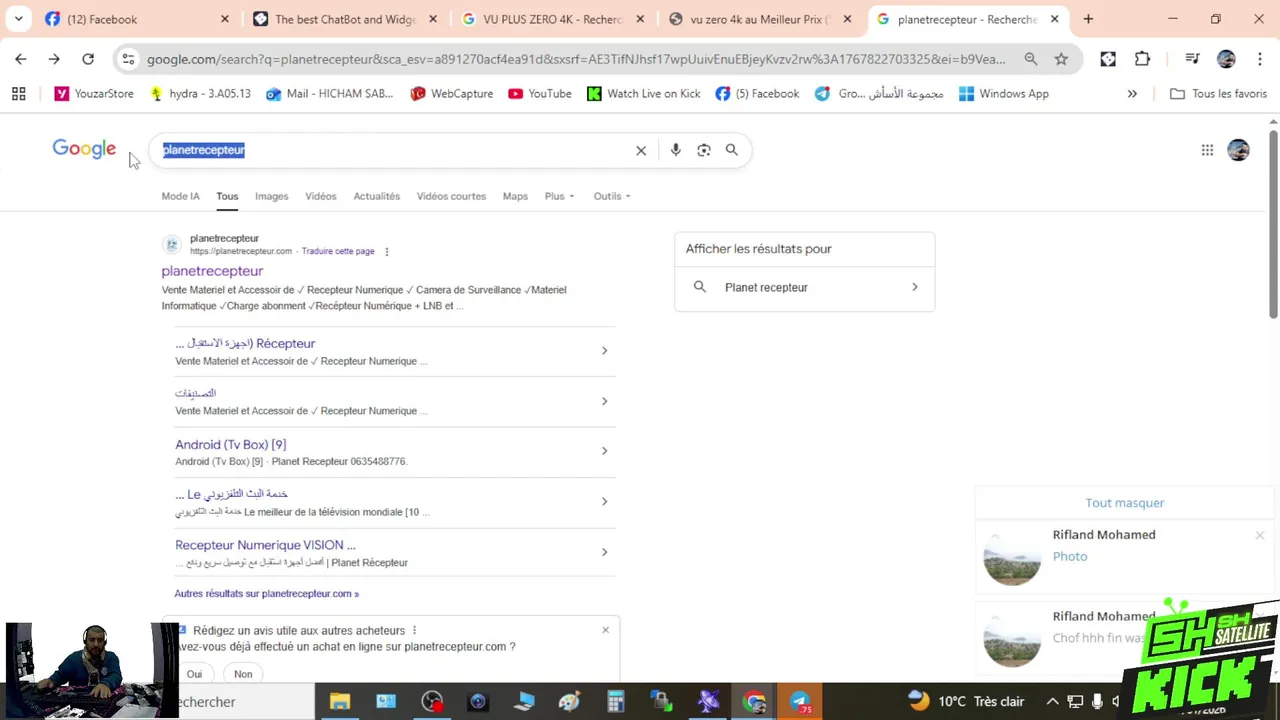Open Chrome three-dot menu
Image resolution: width=1280 pixels, height=720 pixels.
tap(1259, 59)
